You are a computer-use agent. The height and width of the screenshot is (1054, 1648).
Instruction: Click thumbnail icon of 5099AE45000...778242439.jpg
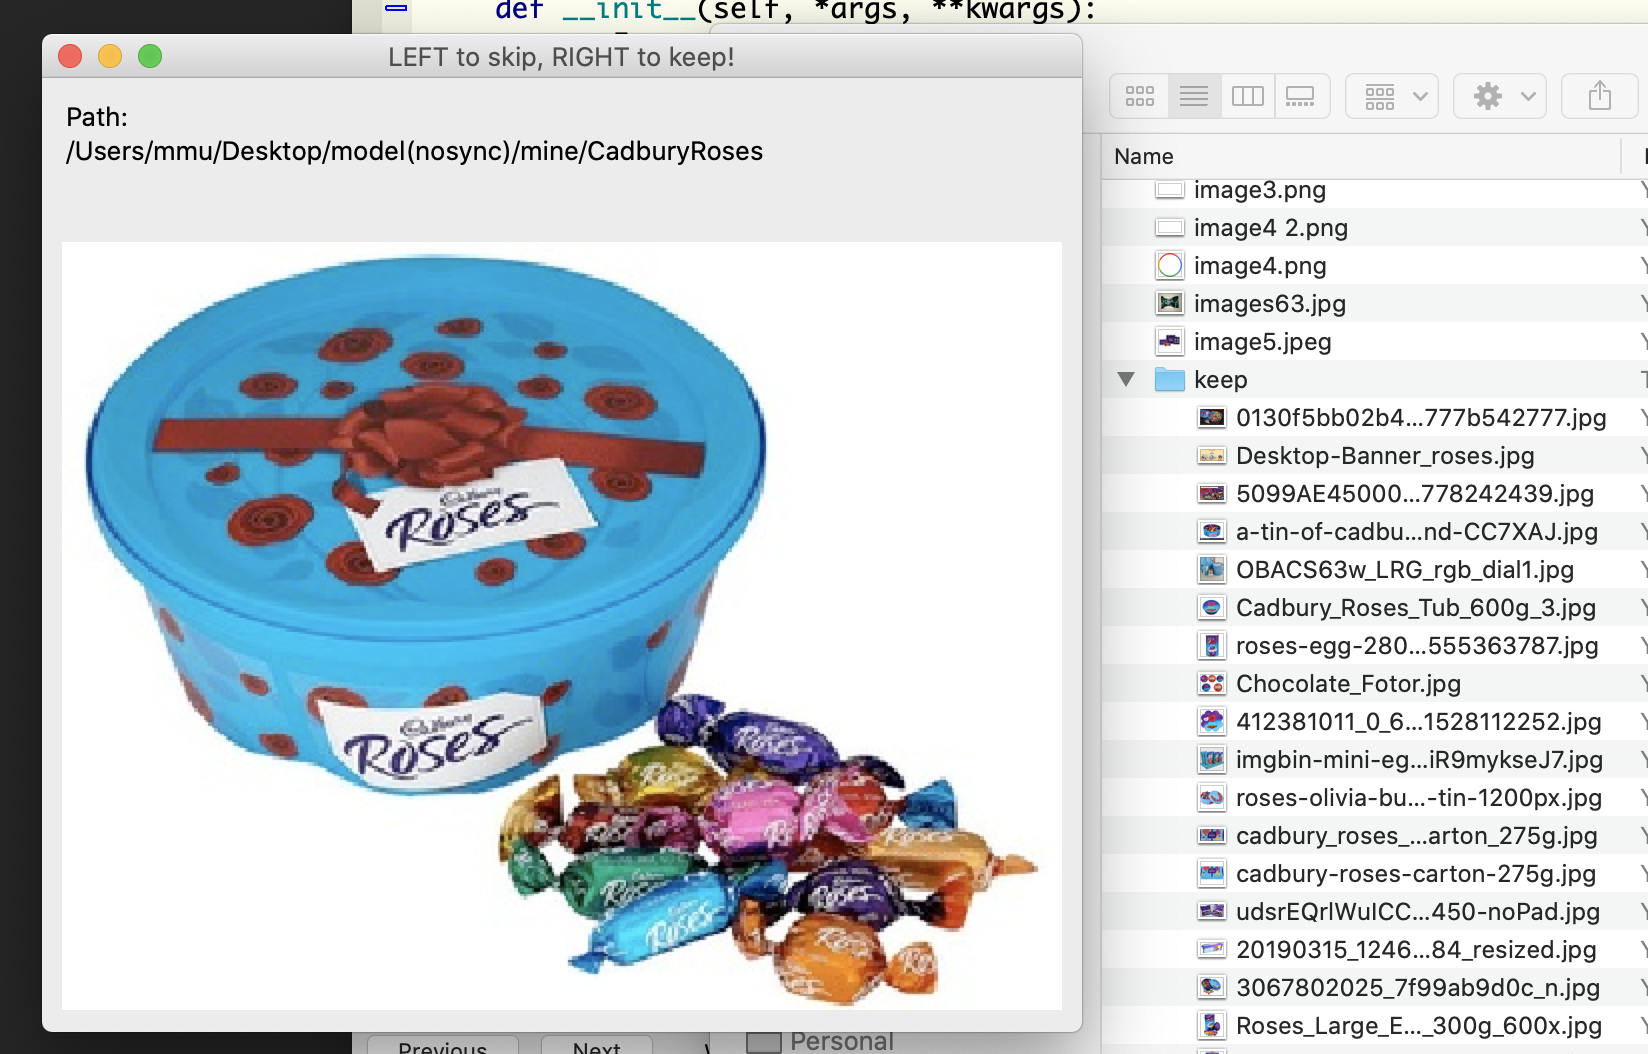(1212, 494)
